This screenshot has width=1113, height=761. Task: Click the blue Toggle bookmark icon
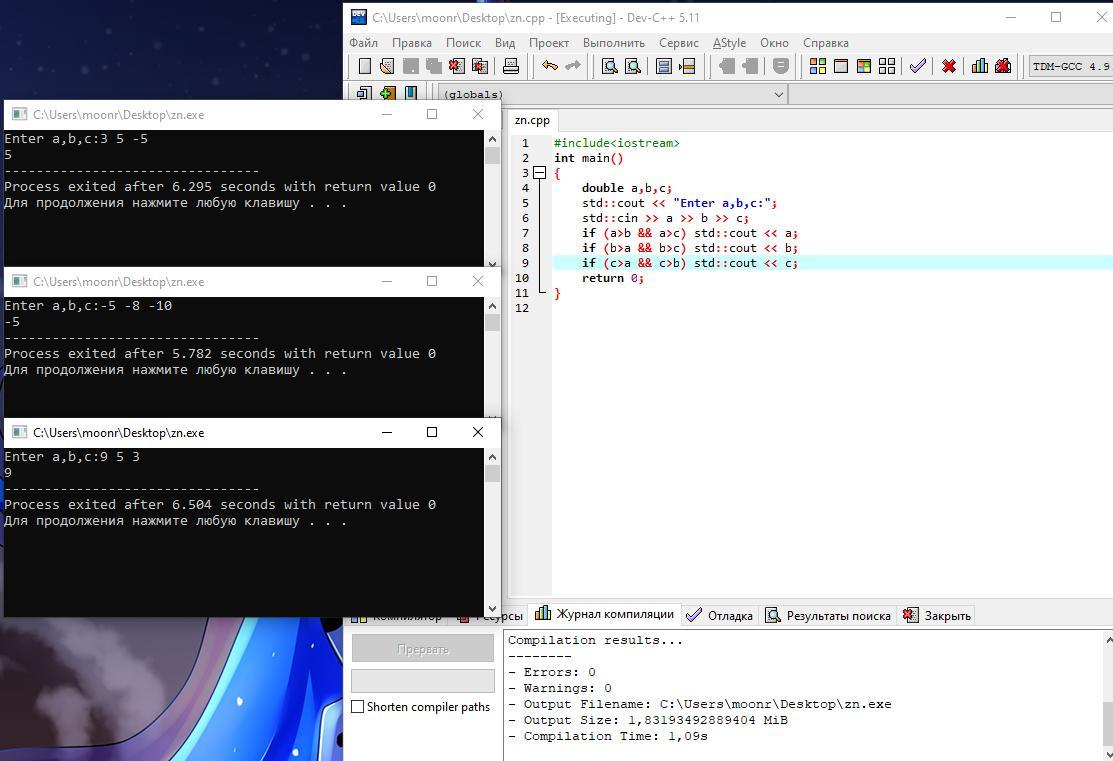pos(410,93)
